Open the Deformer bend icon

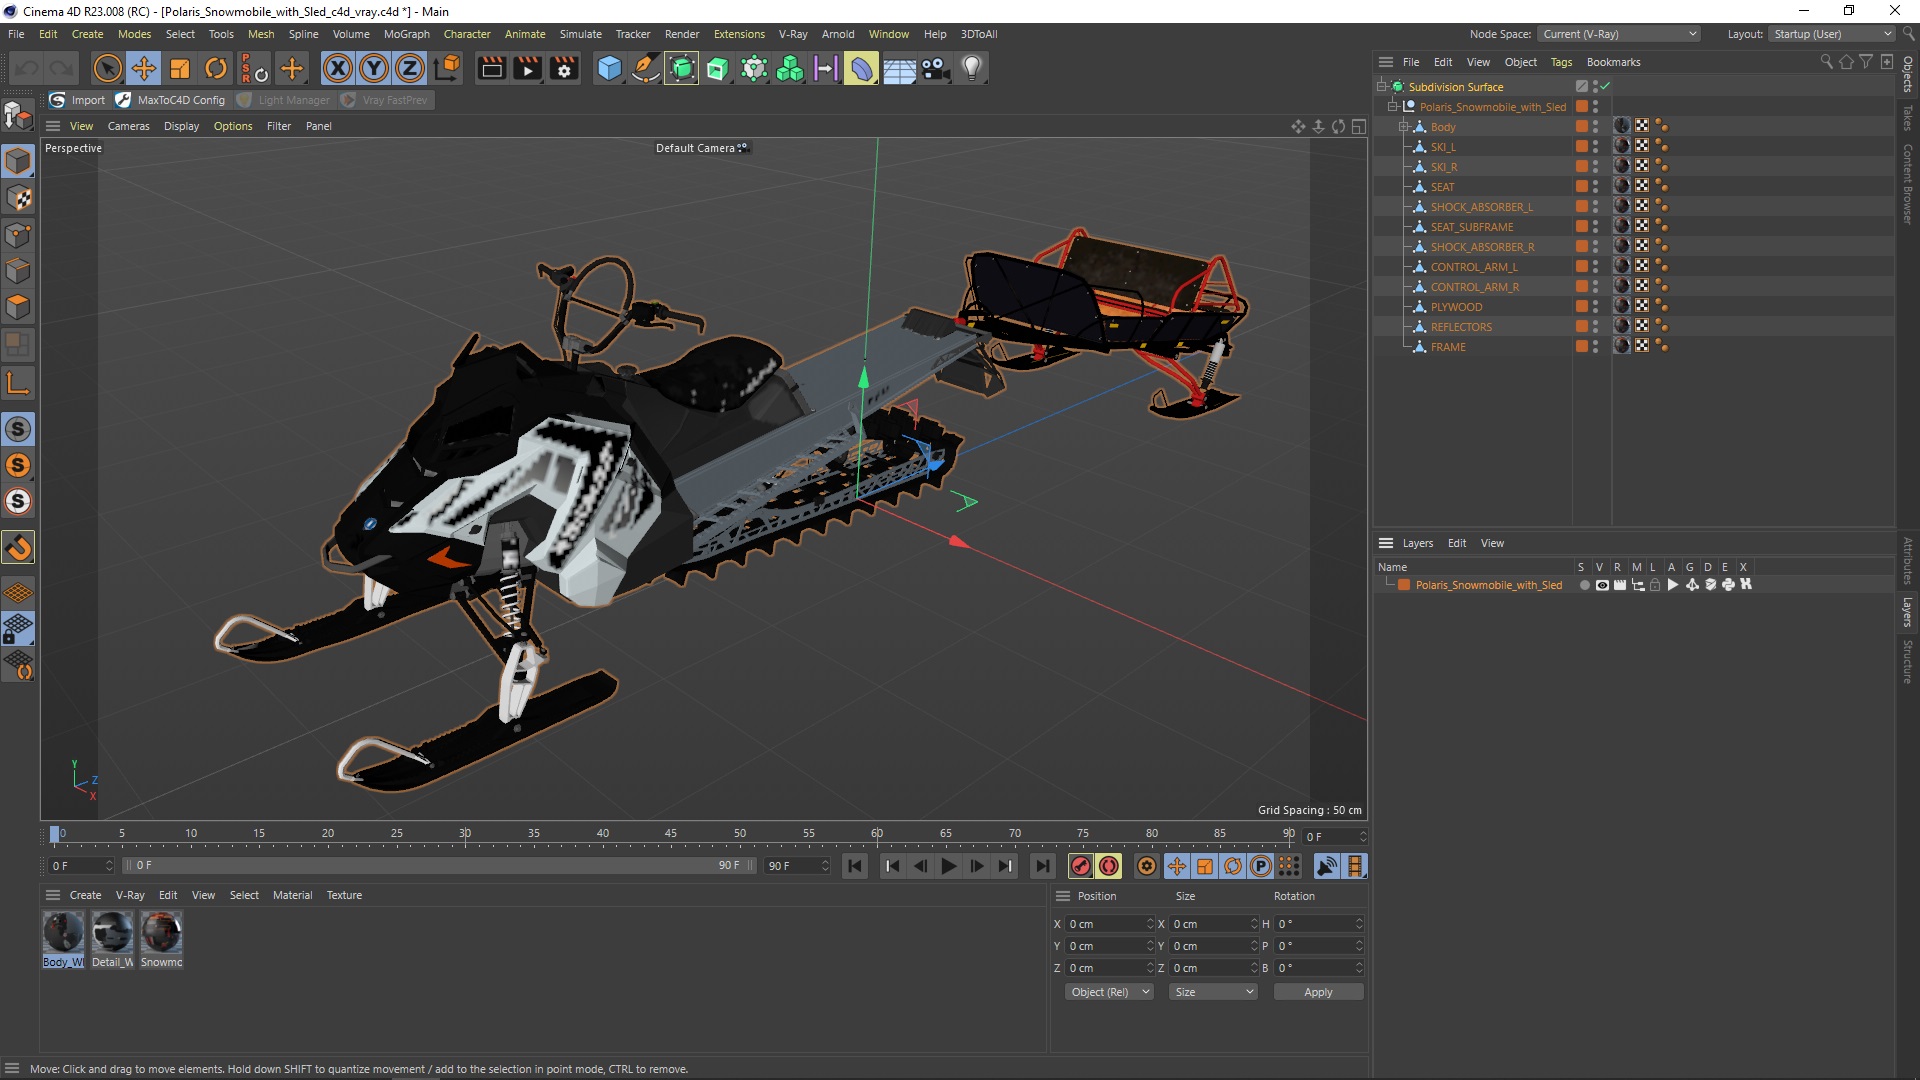coord(861,68)
